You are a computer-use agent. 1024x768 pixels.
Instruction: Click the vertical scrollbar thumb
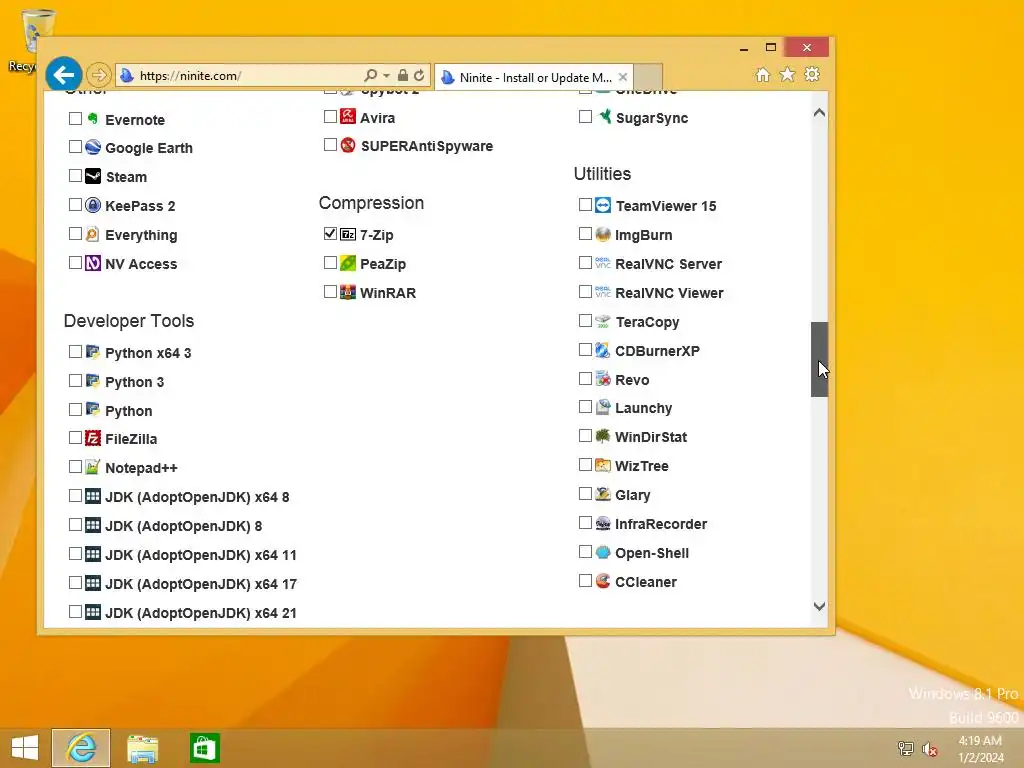820,359
